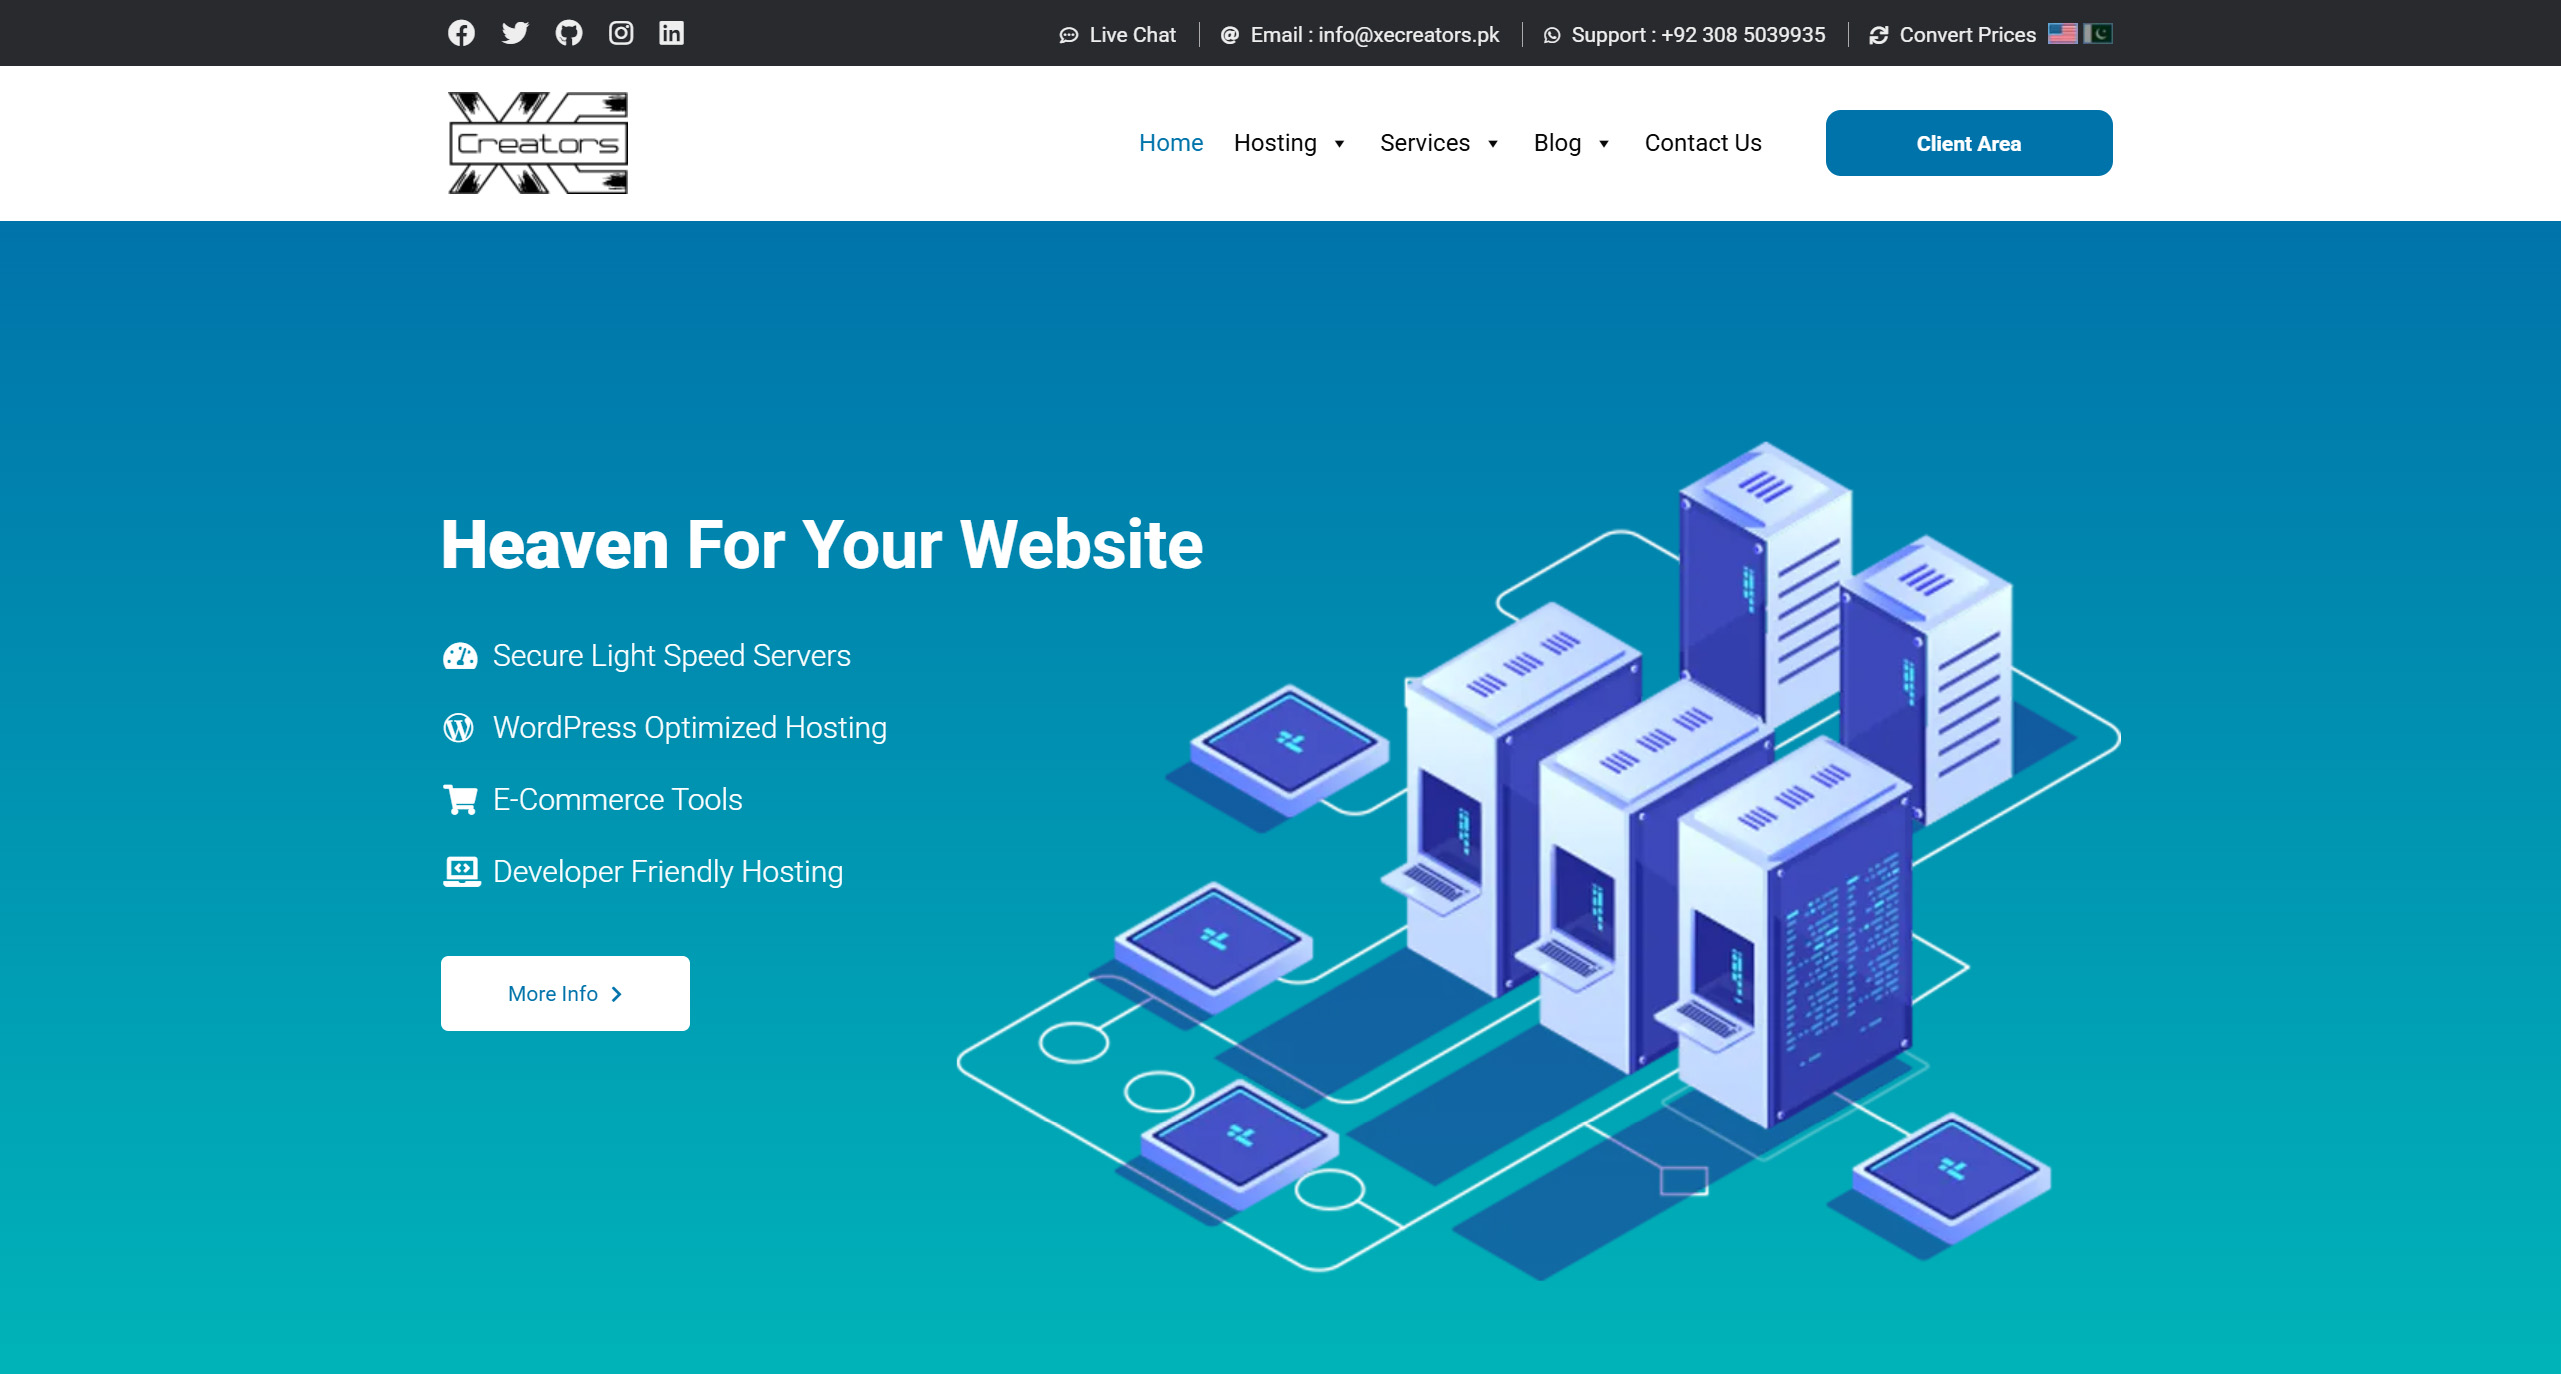Expand the Services dropdown arrow
This screenshot has height=1374, width=2561.
coord(1493,144)
